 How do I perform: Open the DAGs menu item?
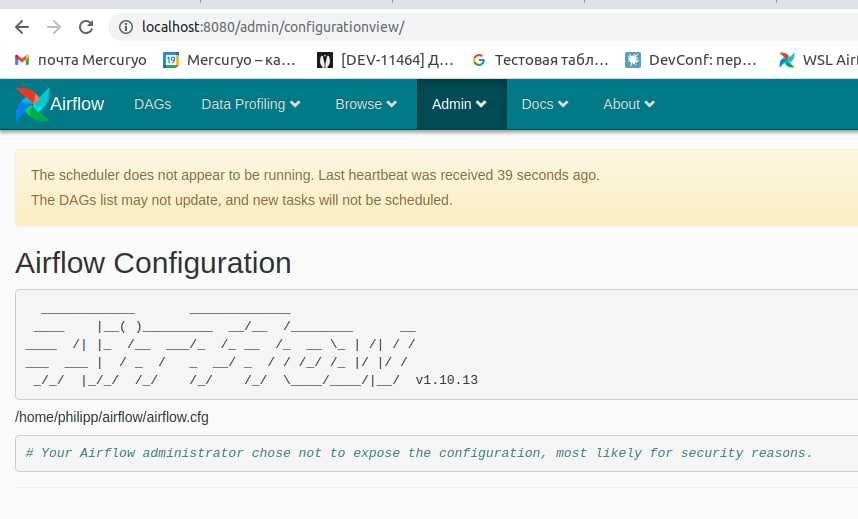click(x=153, y=104)
